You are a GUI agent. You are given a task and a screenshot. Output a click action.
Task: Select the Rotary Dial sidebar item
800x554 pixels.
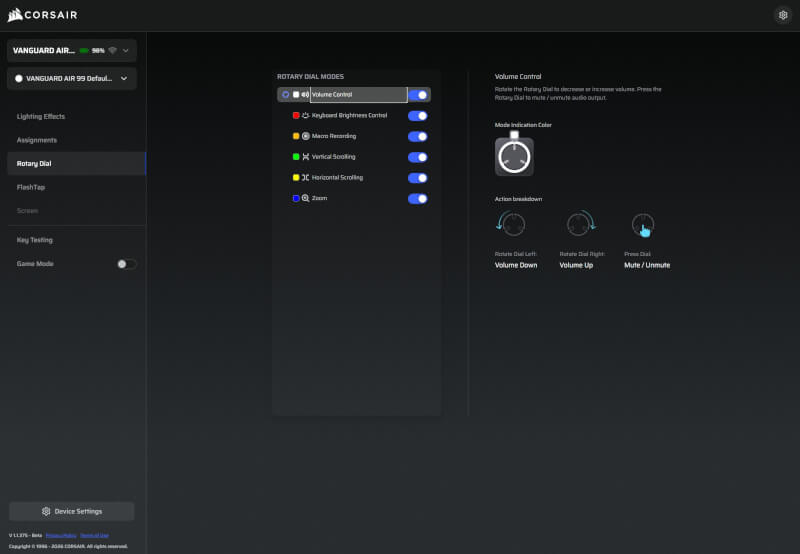77,163
